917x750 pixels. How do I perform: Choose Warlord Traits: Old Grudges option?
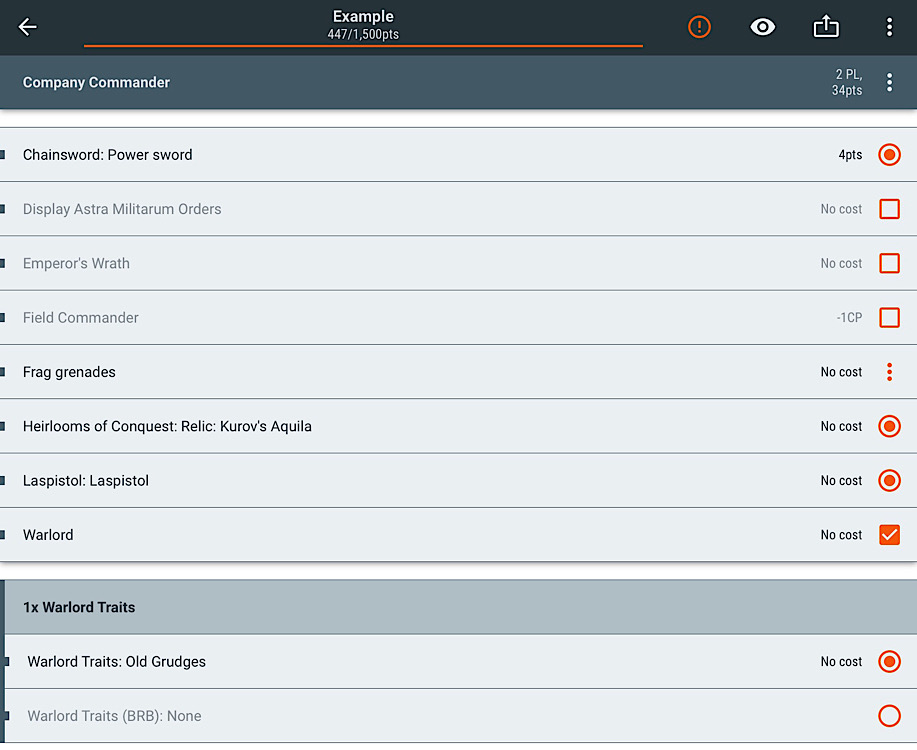tap(889, 662)
